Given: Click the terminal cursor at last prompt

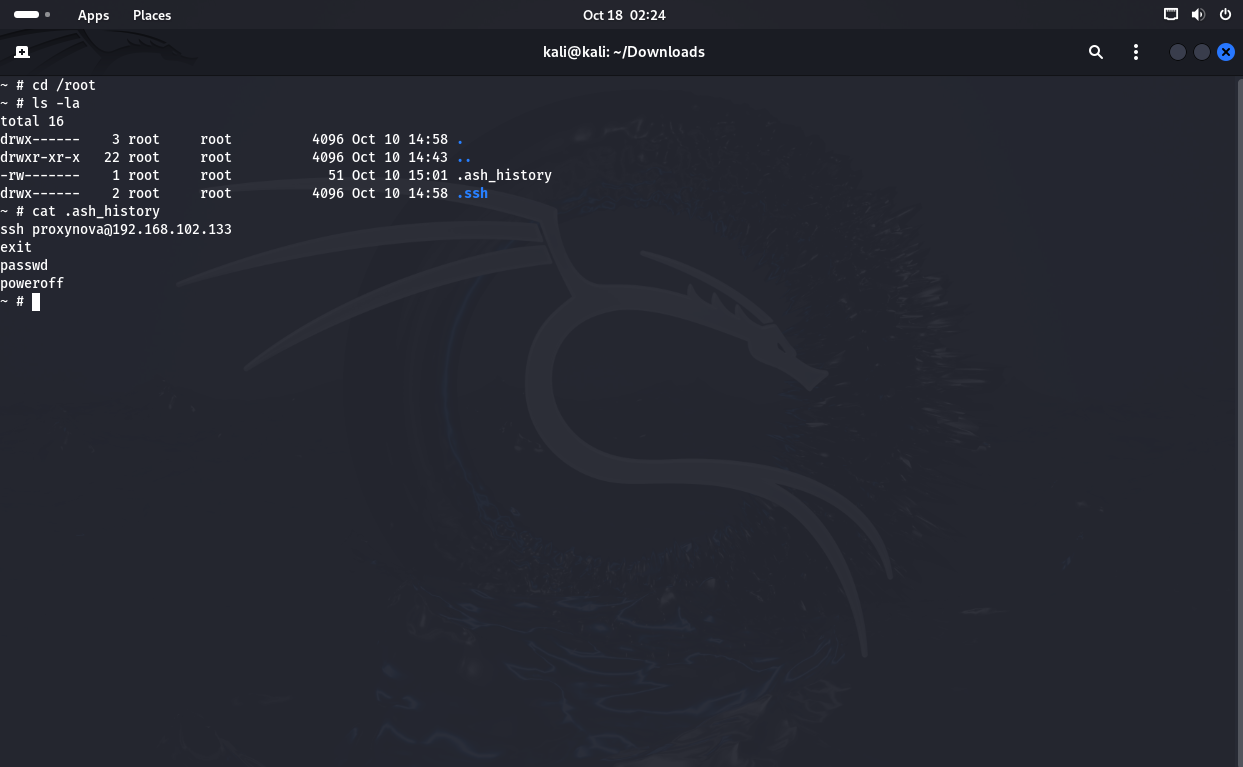Looking at the screenshot, I should click(x=36, y=301).
